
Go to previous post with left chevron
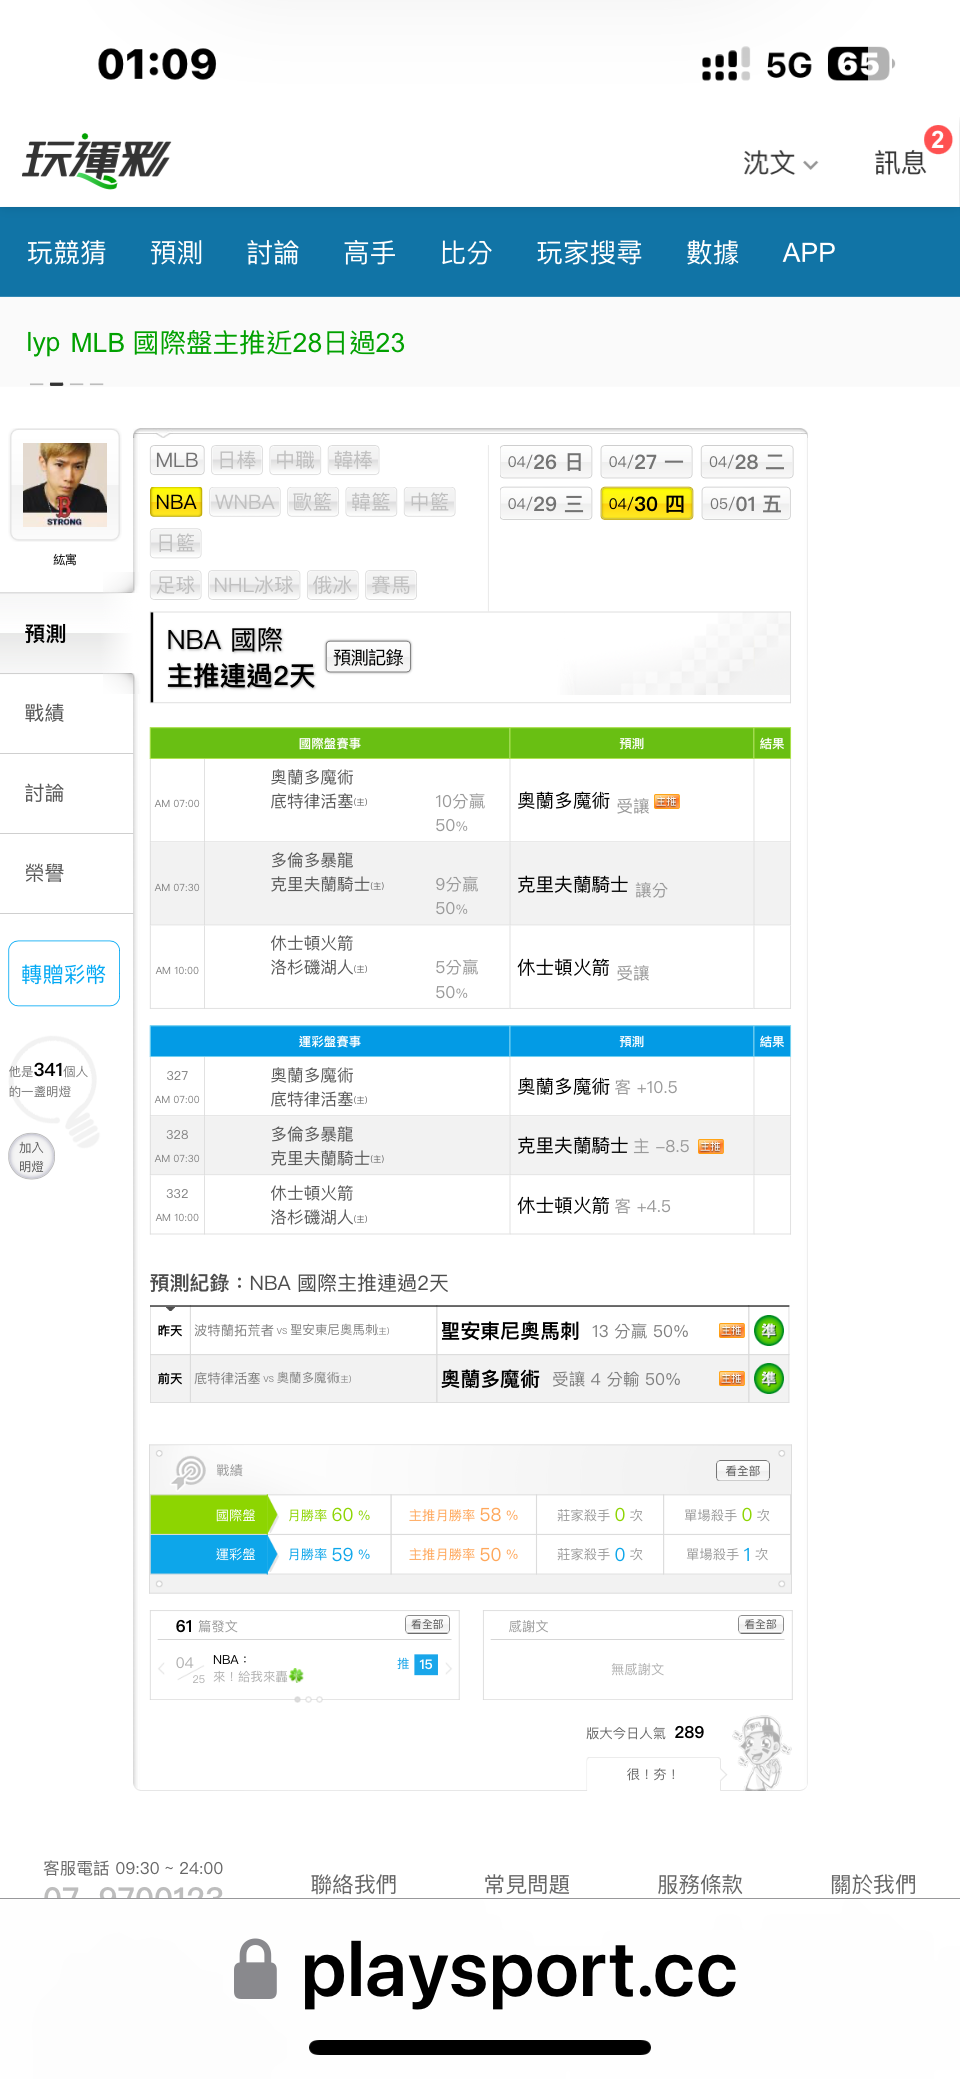click(161, 1668)
